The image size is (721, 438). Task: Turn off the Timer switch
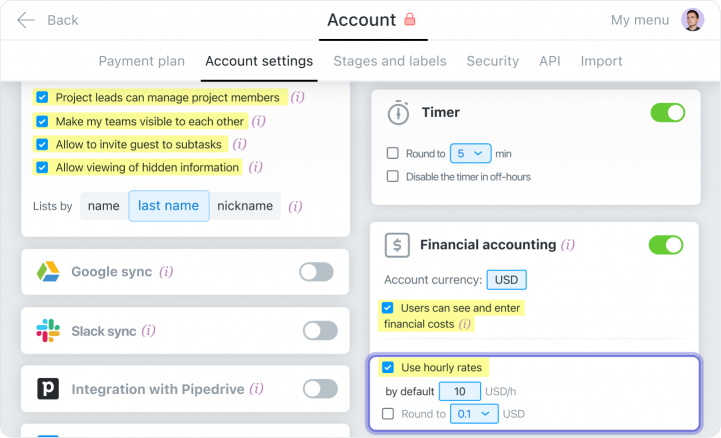(667, 113)
